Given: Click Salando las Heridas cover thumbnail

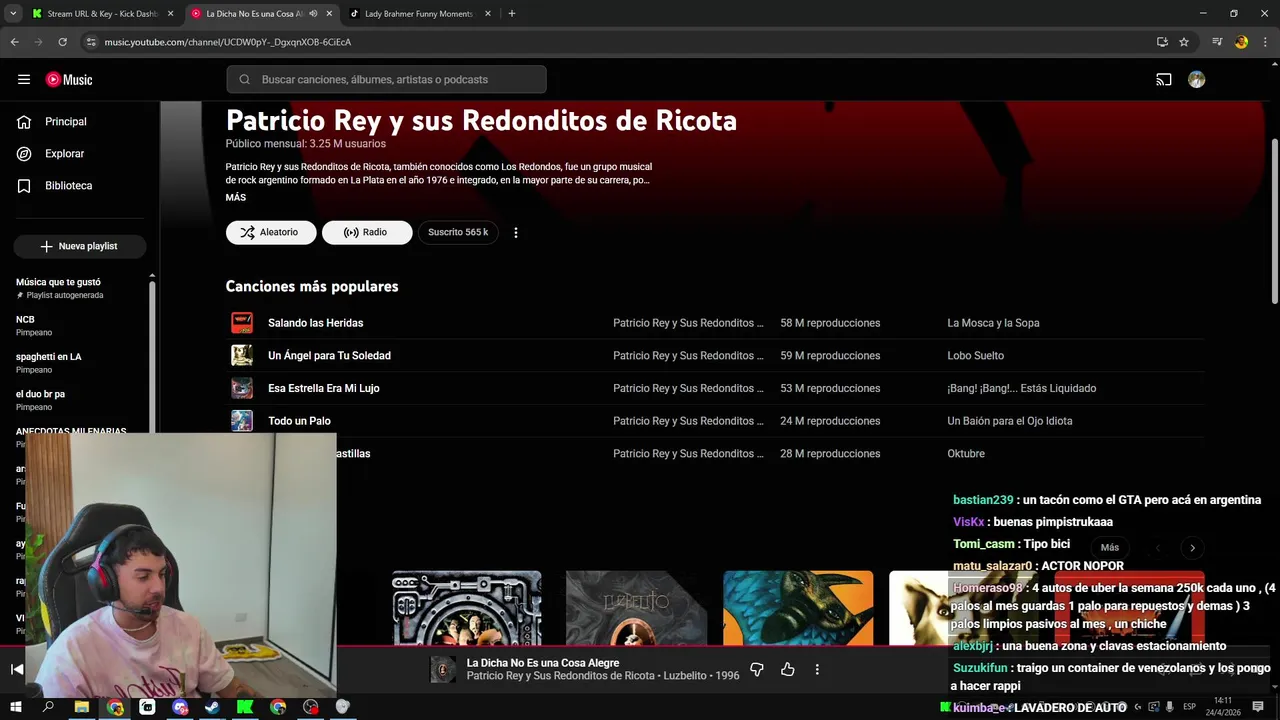Looking at the screenshot, I should pyautogui.click(x=242, y=323).
